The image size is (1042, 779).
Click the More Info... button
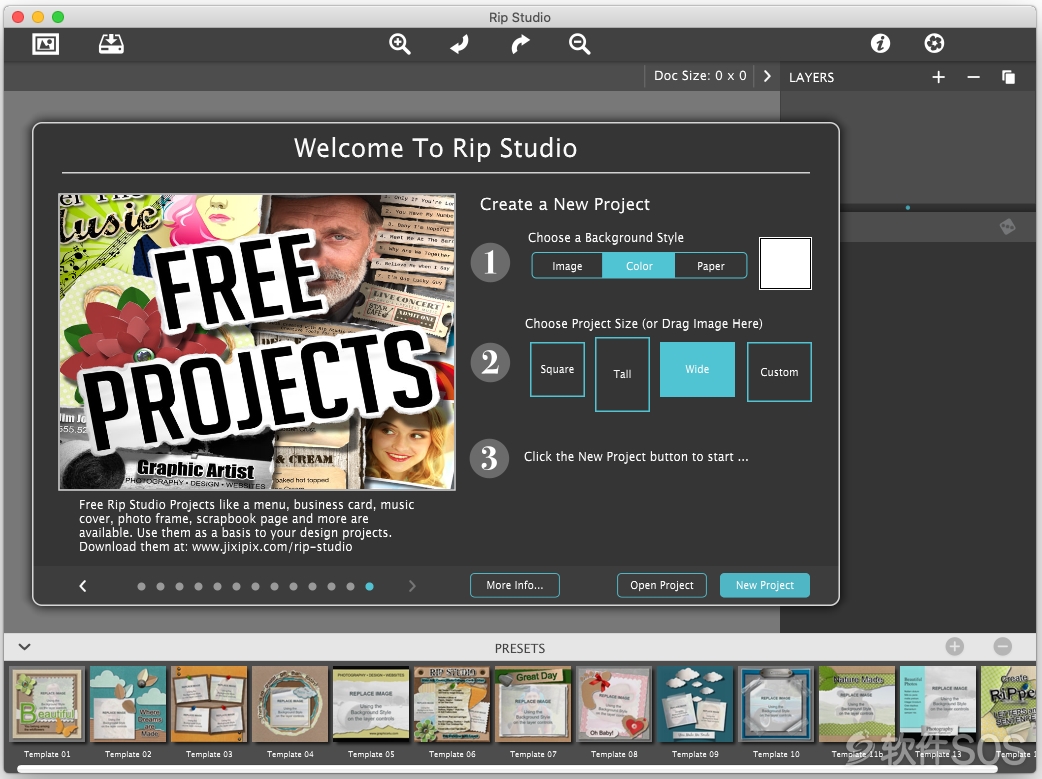pyautogui.click(x=514, y=586)
